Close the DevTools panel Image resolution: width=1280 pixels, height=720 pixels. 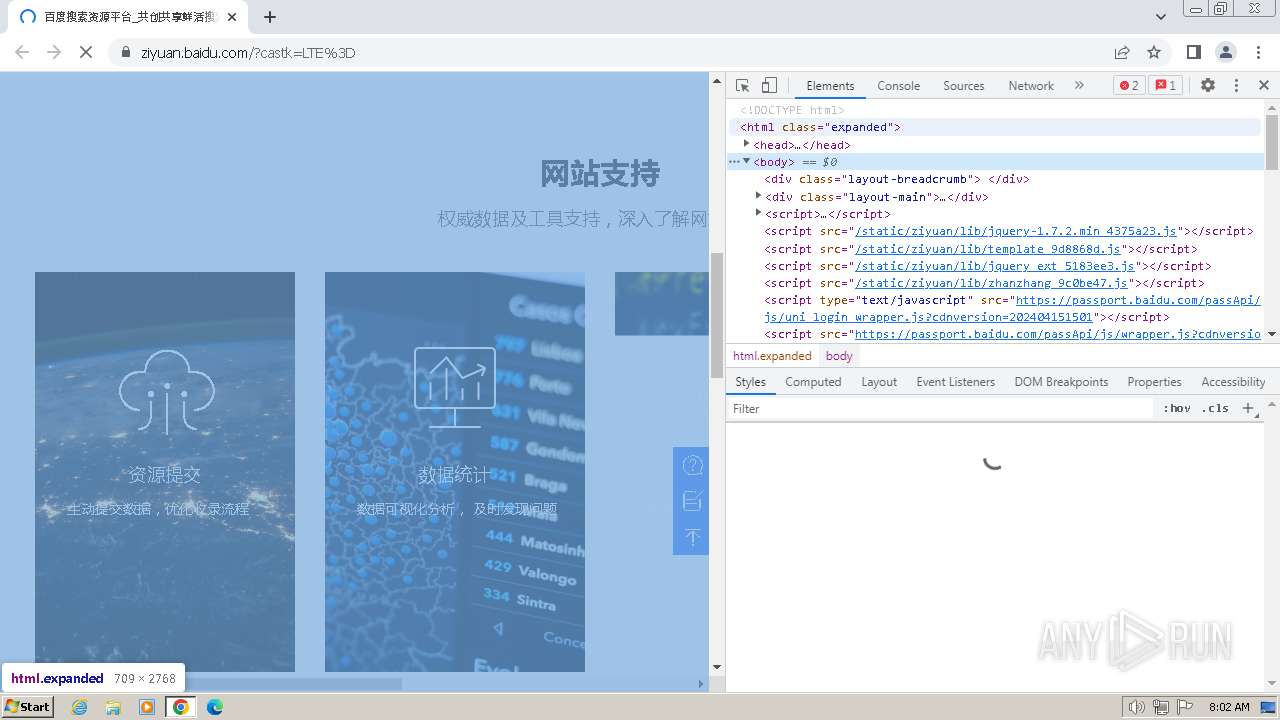click(1264, 86)
